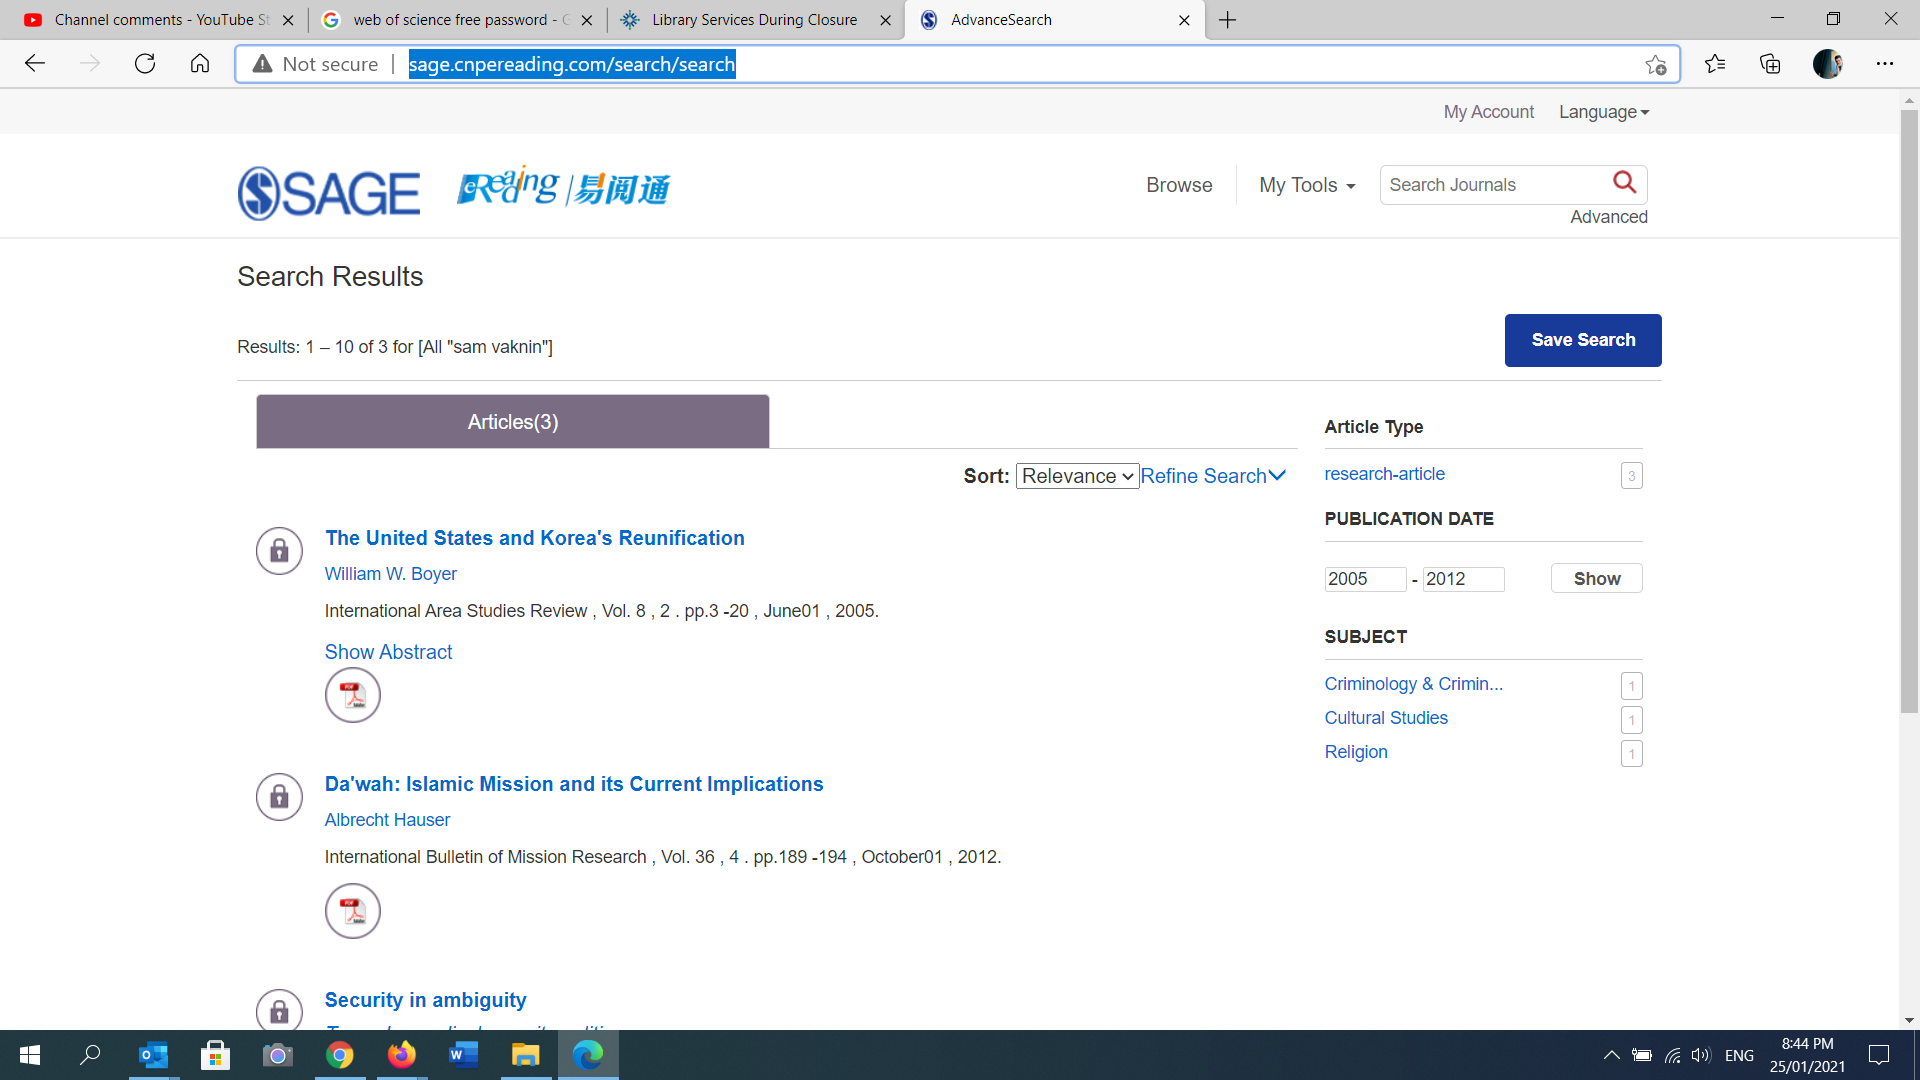
Task: Click the SAGE logo
Action: tap(329, 193)
